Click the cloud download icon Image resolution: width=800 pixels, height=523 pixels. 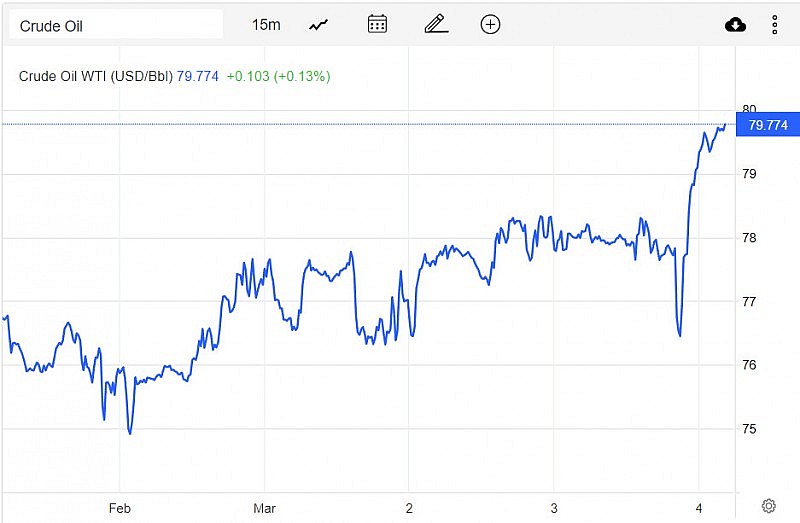tap(735, 25)
